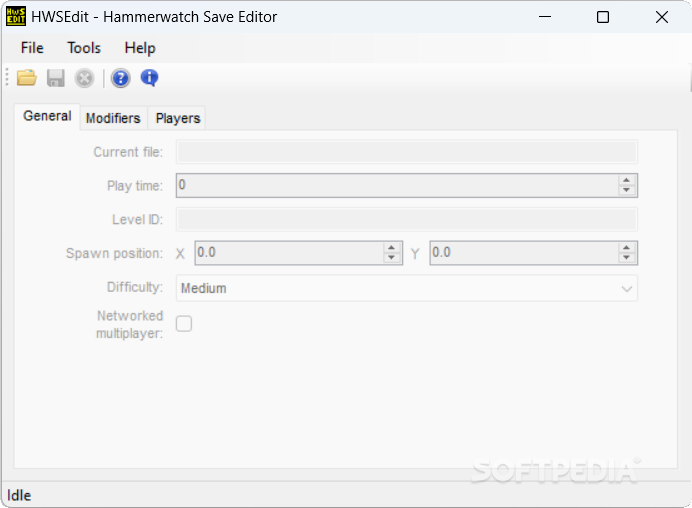The width and height of the screenshot is (692, 508).
Task: Open the Help menu
Action: [140, 48]
